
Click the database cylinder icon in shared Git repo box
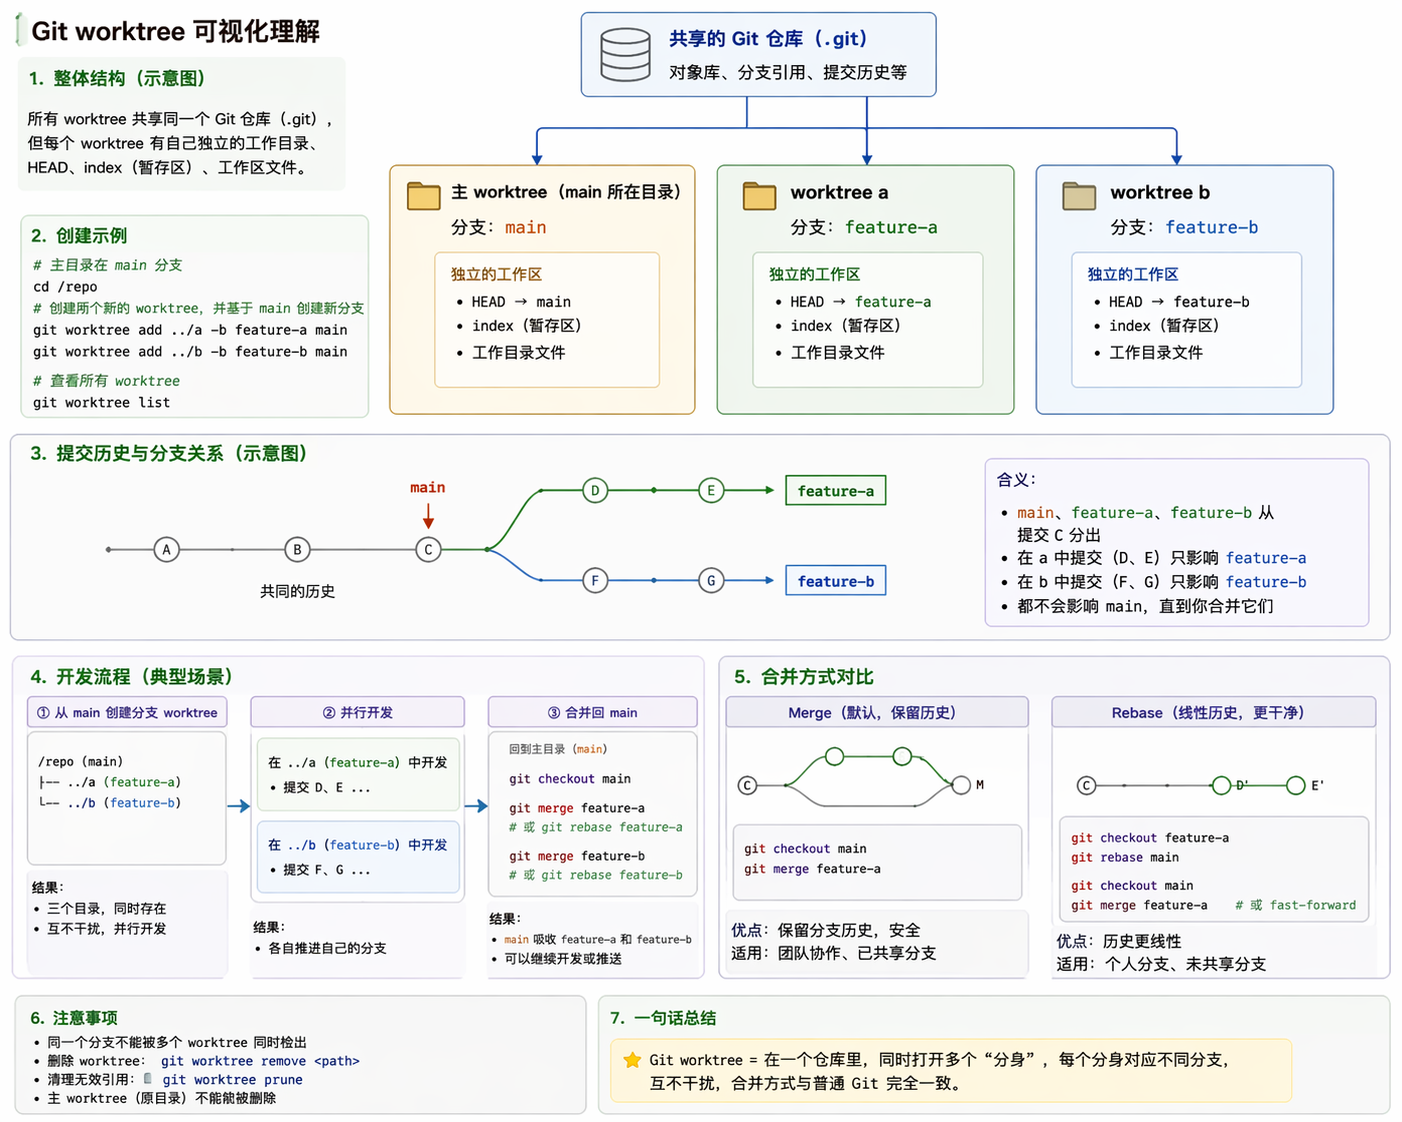point(625,55)
